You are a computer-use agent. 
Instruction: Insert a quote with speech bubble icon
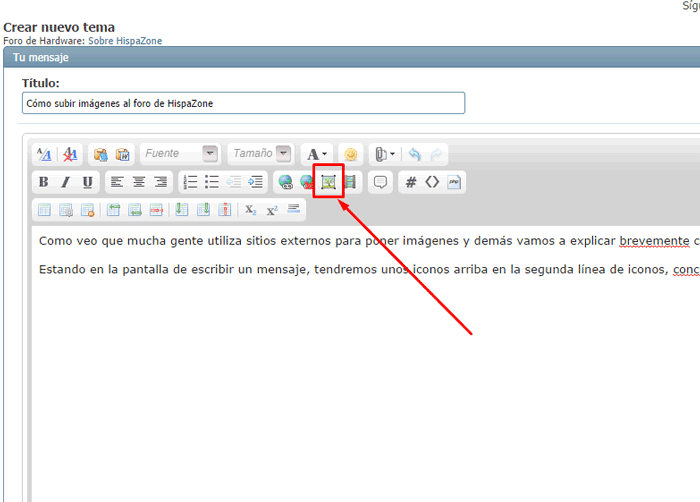pyautogui.click(x=380, y=182)
